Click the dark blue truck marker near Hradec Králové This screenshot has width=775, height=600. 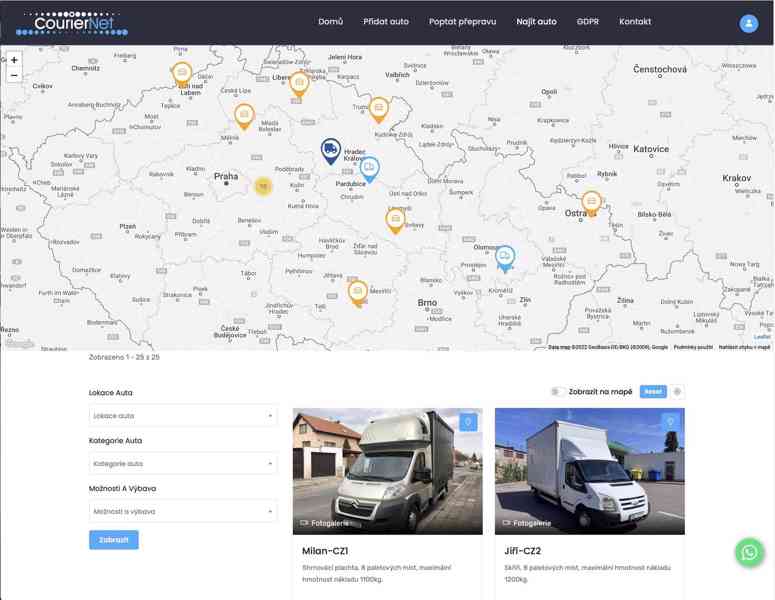(330, 150)
